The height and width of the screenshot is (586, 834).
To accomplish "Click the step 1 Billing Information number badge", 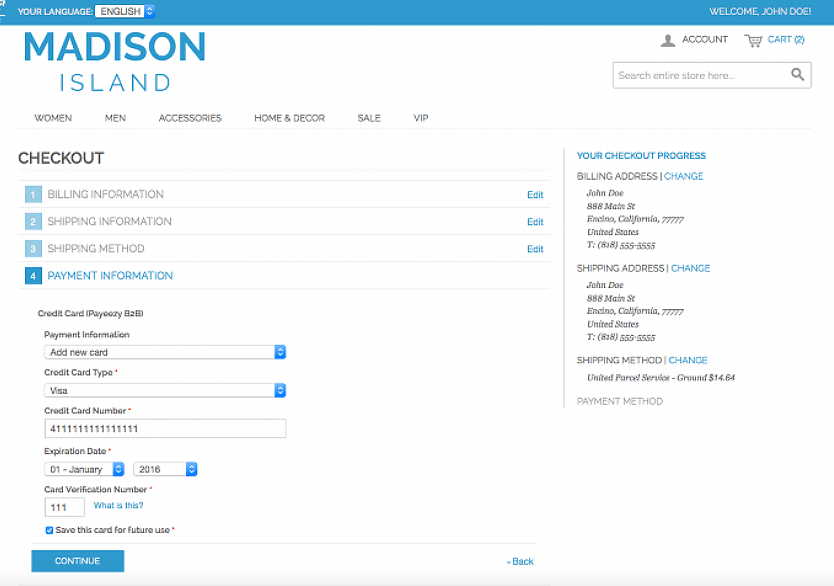I will (33, 195).
